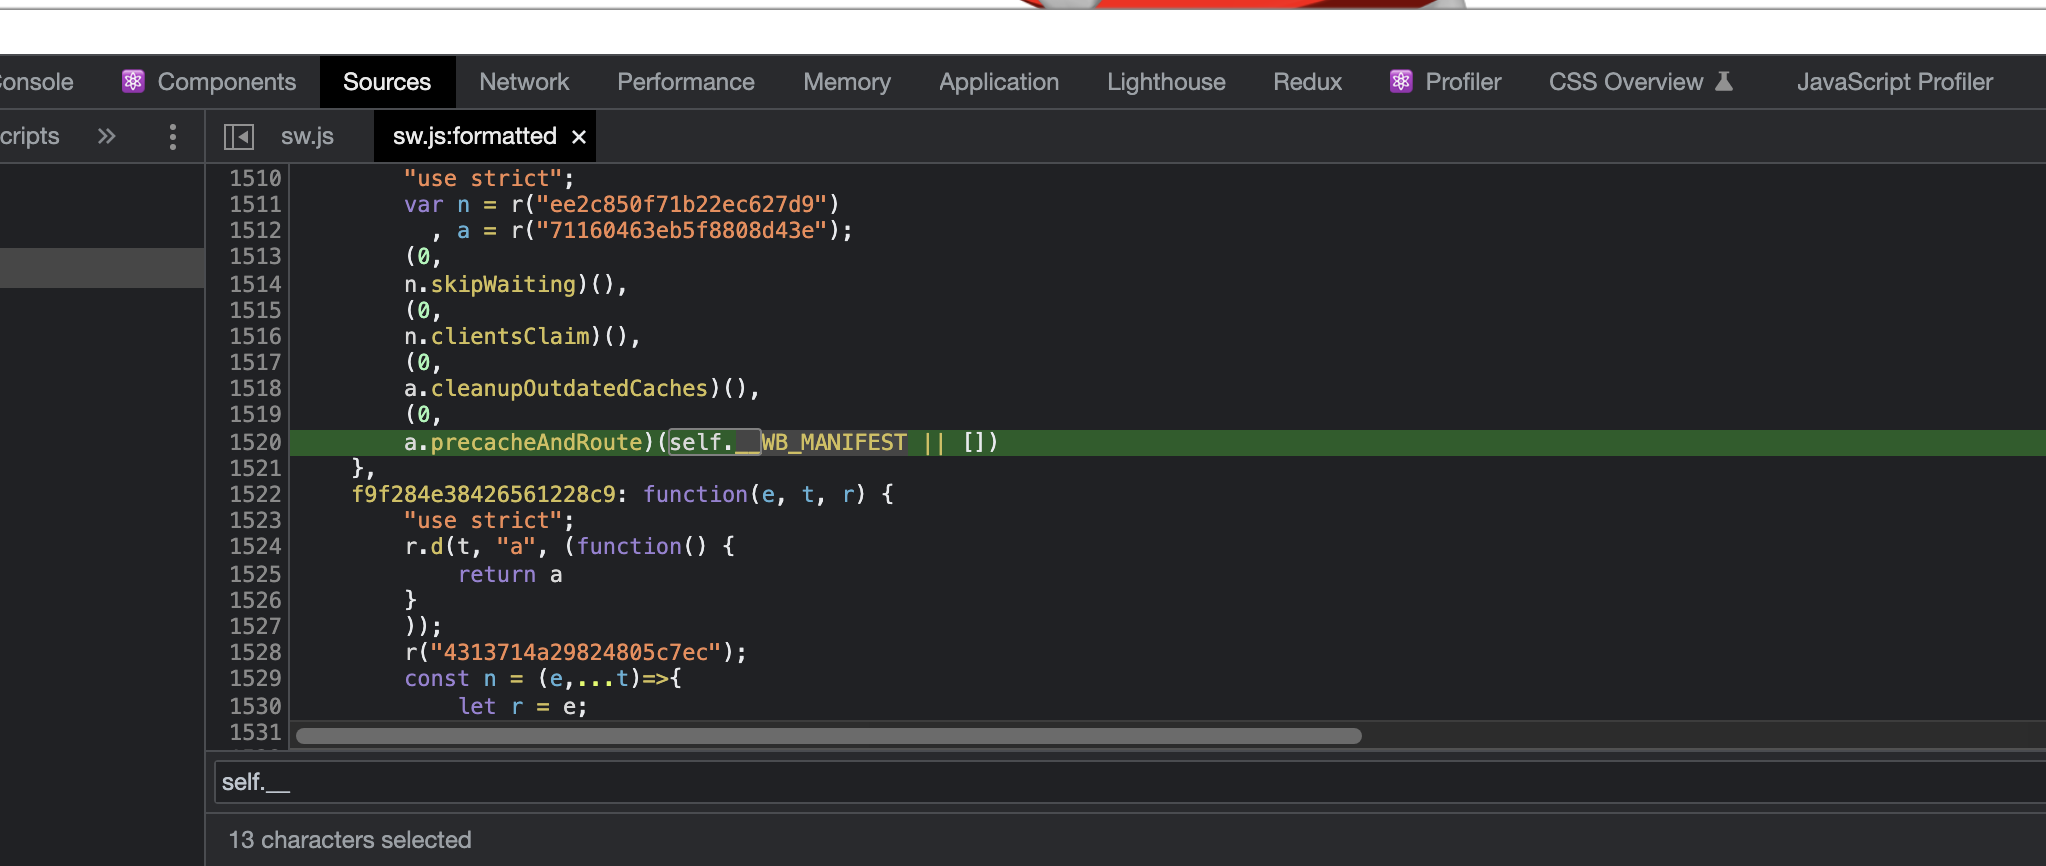Viewport: 2046px width, 866px height.
Task: Click the React icon beside Components
Action: tap(133, 82)
